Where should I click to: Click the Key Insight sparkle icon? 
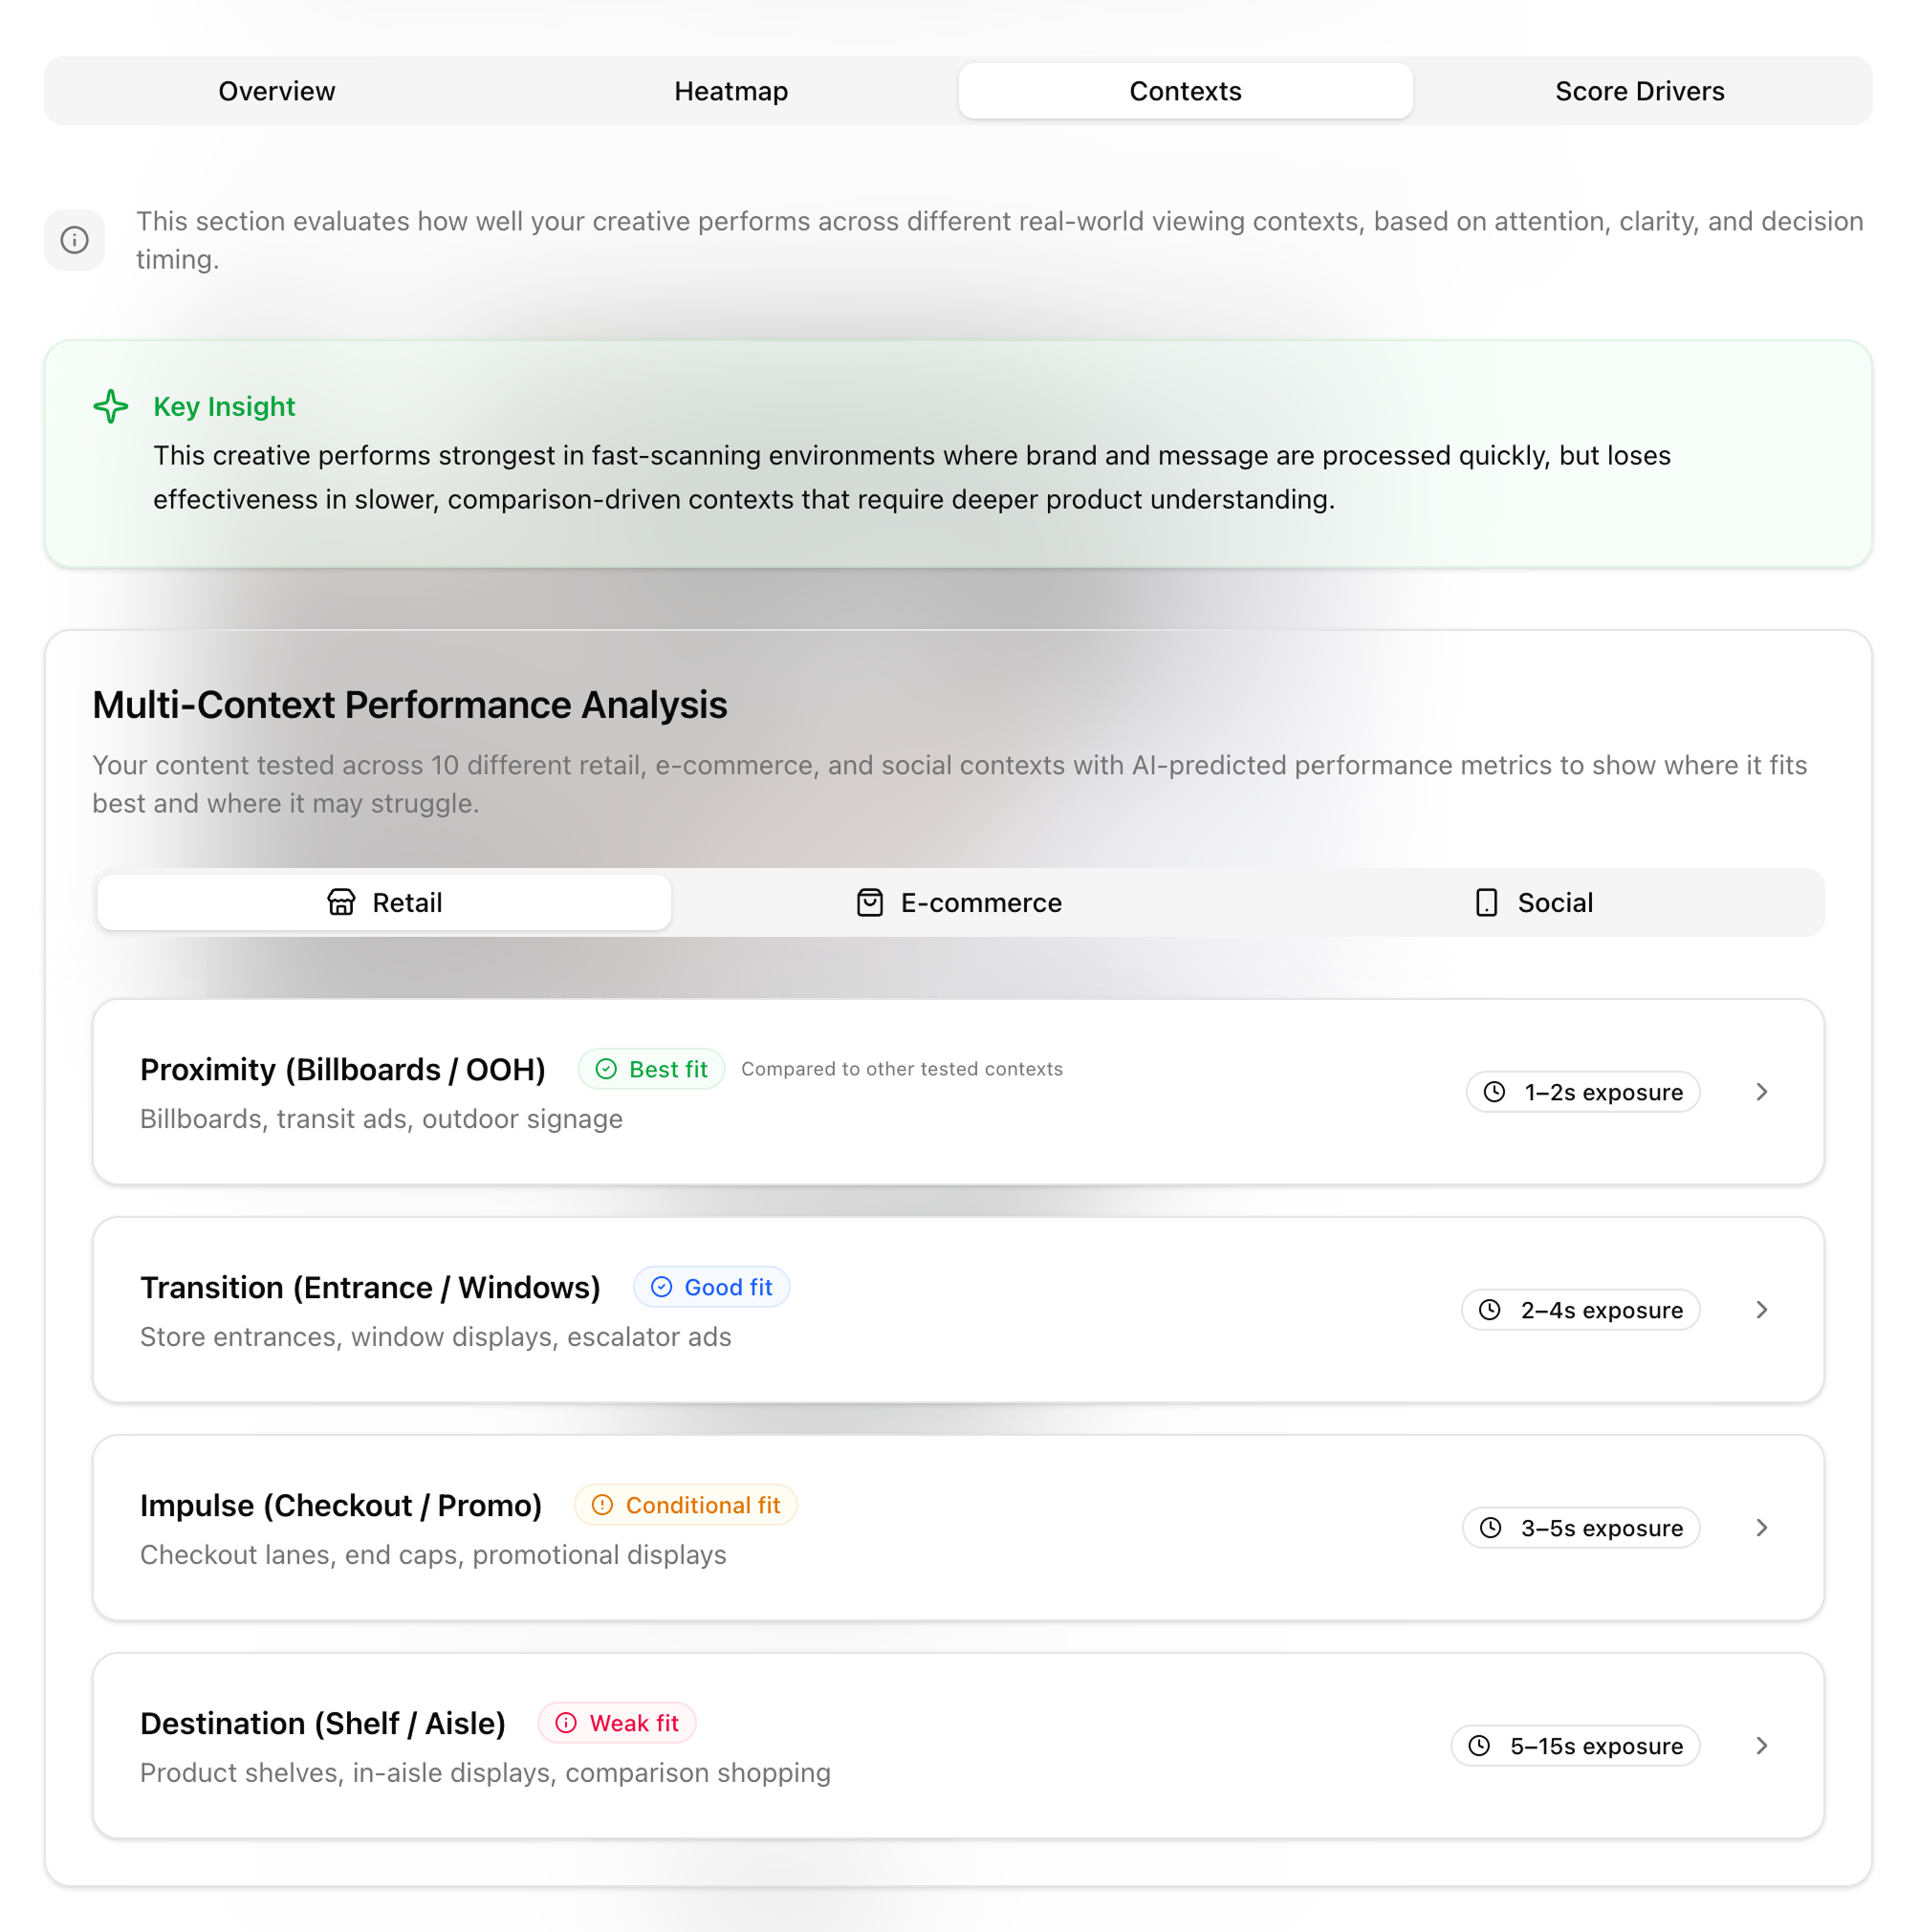point(111,407)
